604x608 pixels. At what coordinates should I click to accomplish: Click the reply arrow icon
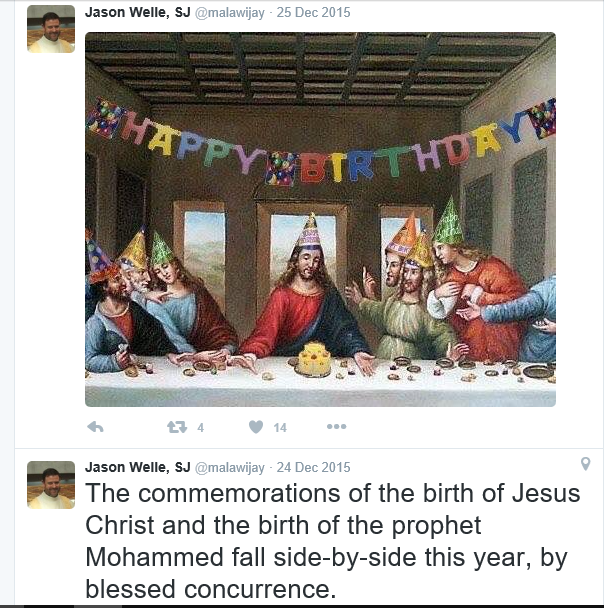(96, 427)
